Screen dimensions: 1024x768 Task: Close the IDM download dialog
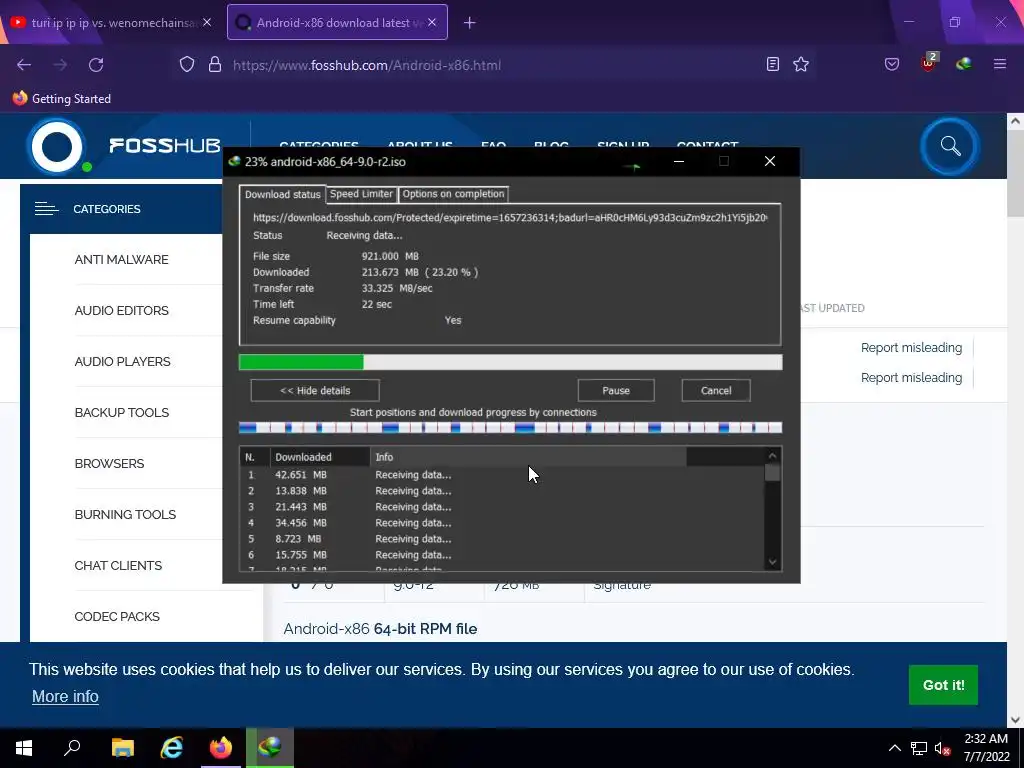770,161
